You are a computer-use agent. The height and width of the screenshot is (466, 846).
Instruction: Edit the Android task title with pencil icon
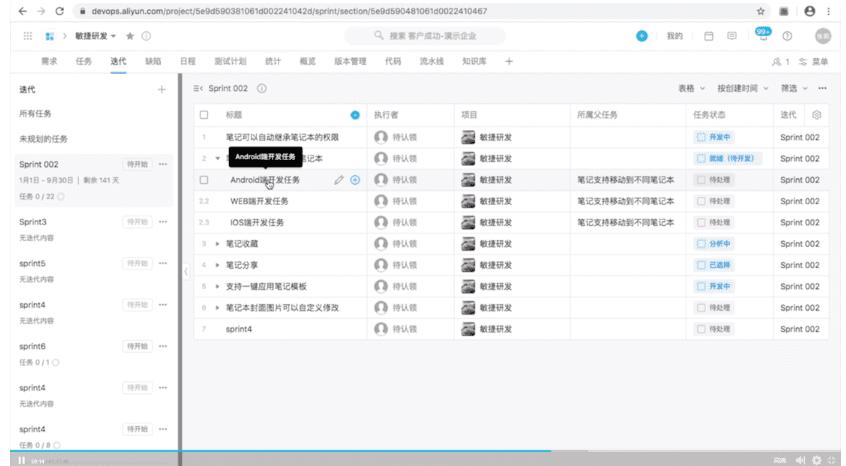pos(339,180)
